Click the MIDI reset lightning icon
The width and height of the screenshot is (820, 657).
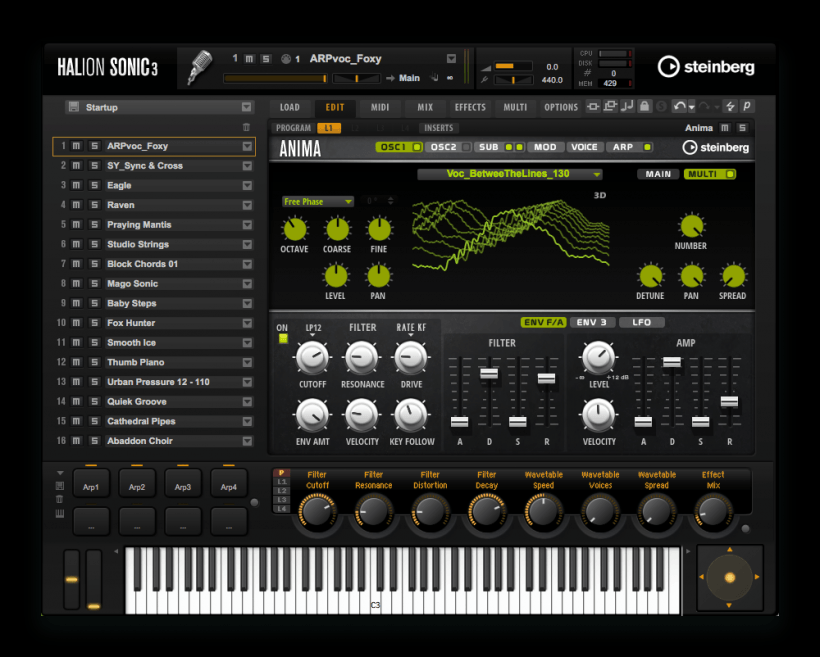[731, 107]
